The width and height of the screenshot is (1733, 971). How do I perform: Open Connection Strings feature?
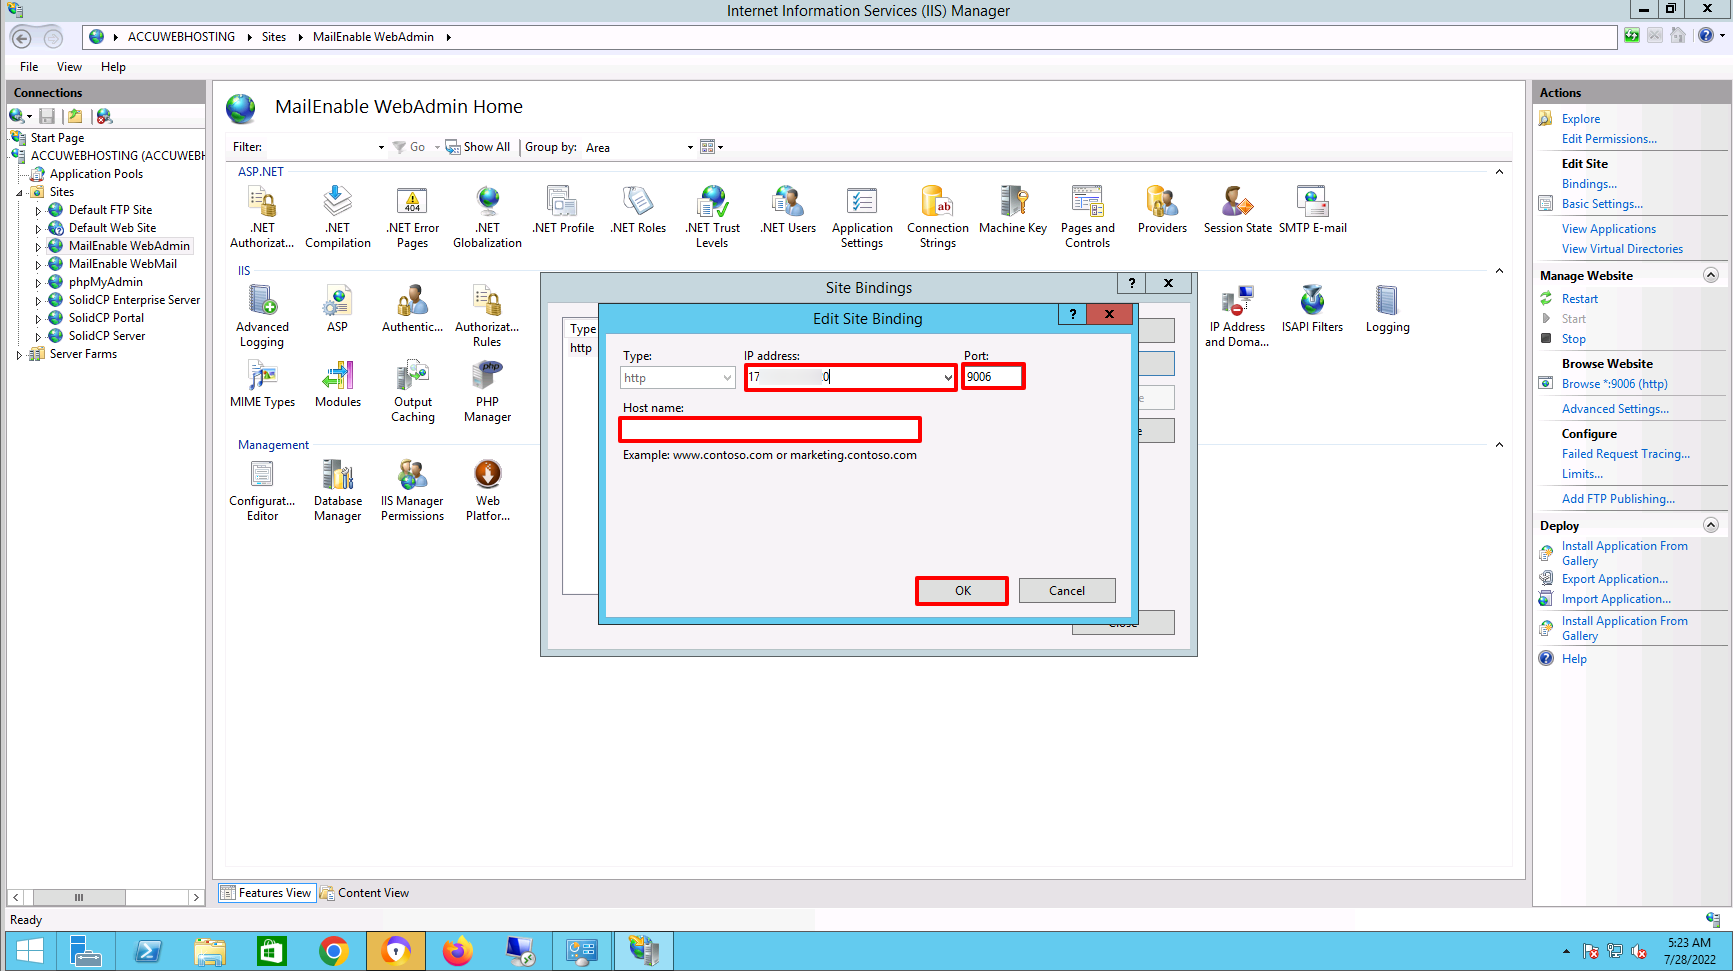coord(938,217)
